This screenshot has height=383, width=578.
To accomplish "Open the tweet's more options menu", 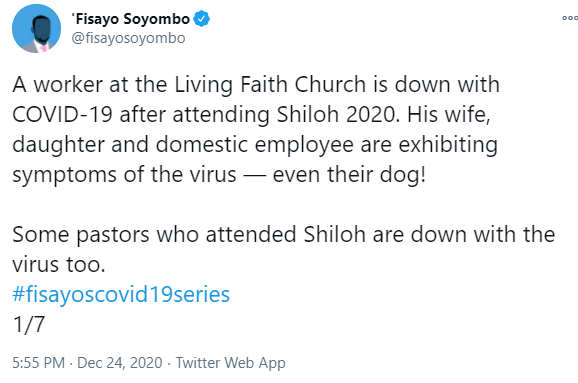I will pos(570,18).
